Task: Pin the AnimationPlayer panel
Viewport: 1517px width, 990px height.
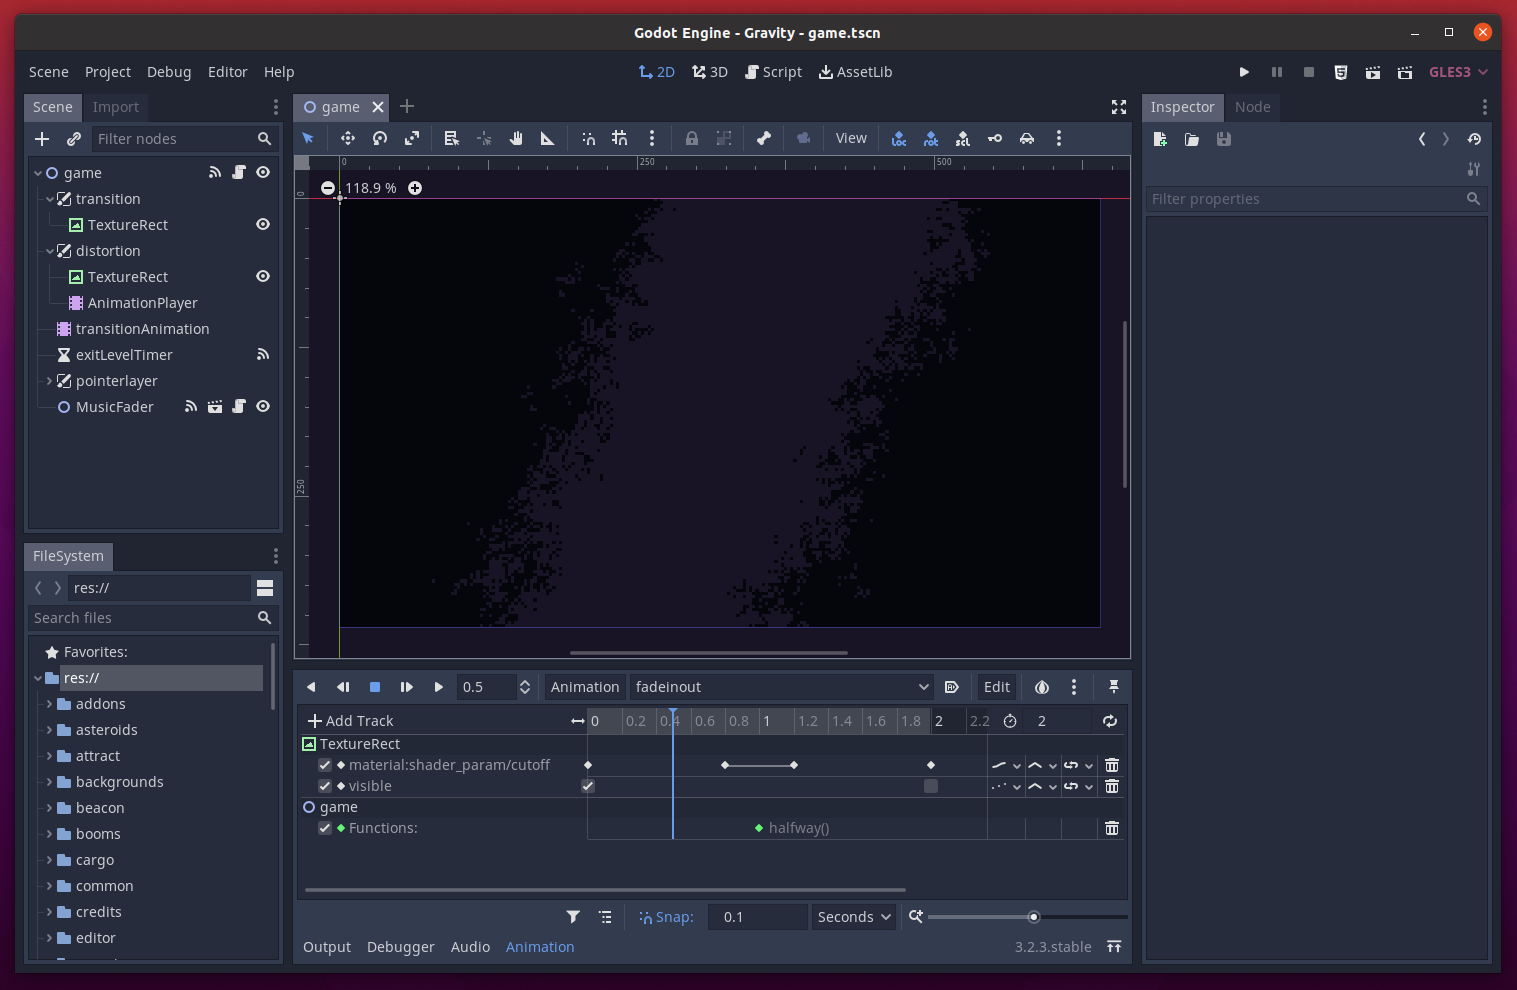Action: 1113,687
